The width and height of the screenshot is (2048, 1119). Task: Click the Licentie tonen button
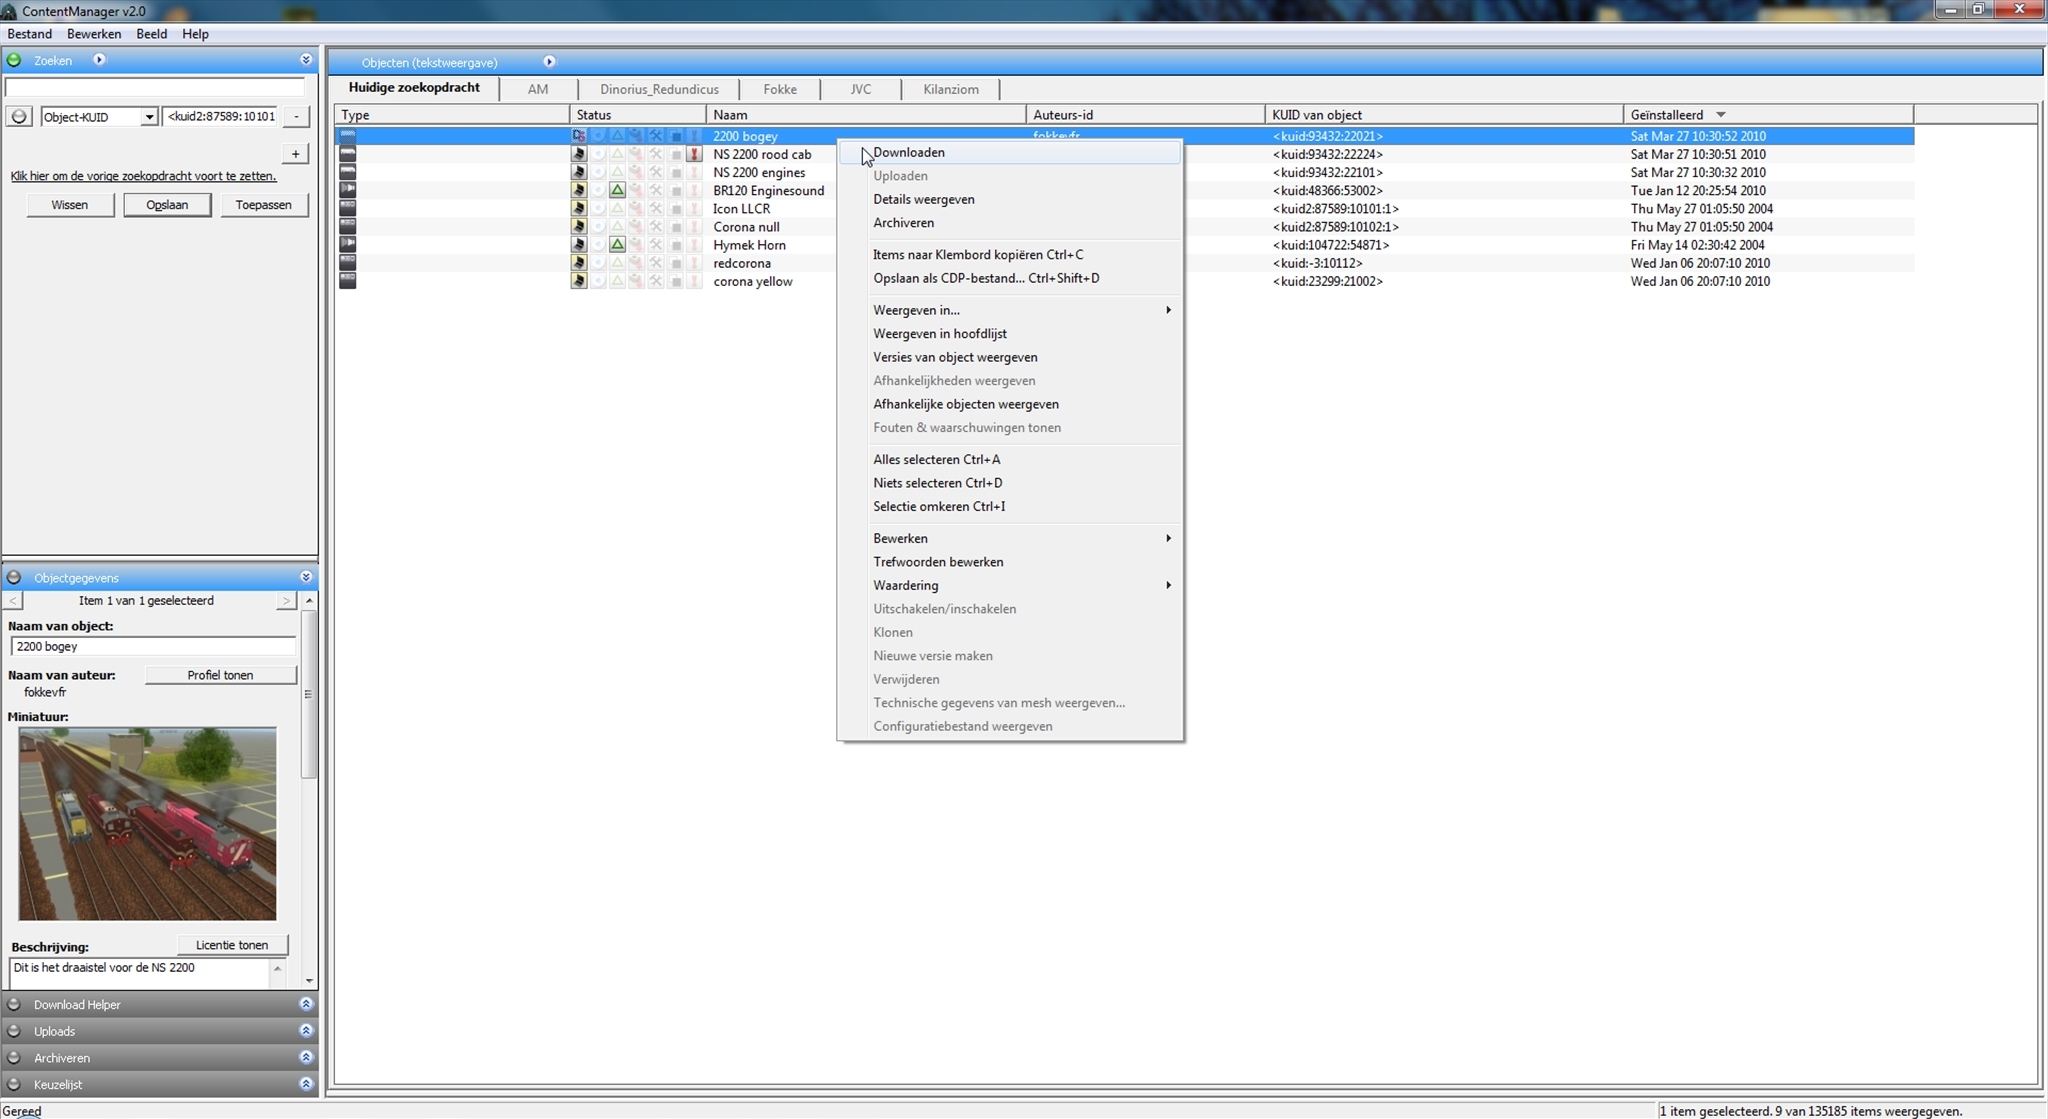coord(232,945)
